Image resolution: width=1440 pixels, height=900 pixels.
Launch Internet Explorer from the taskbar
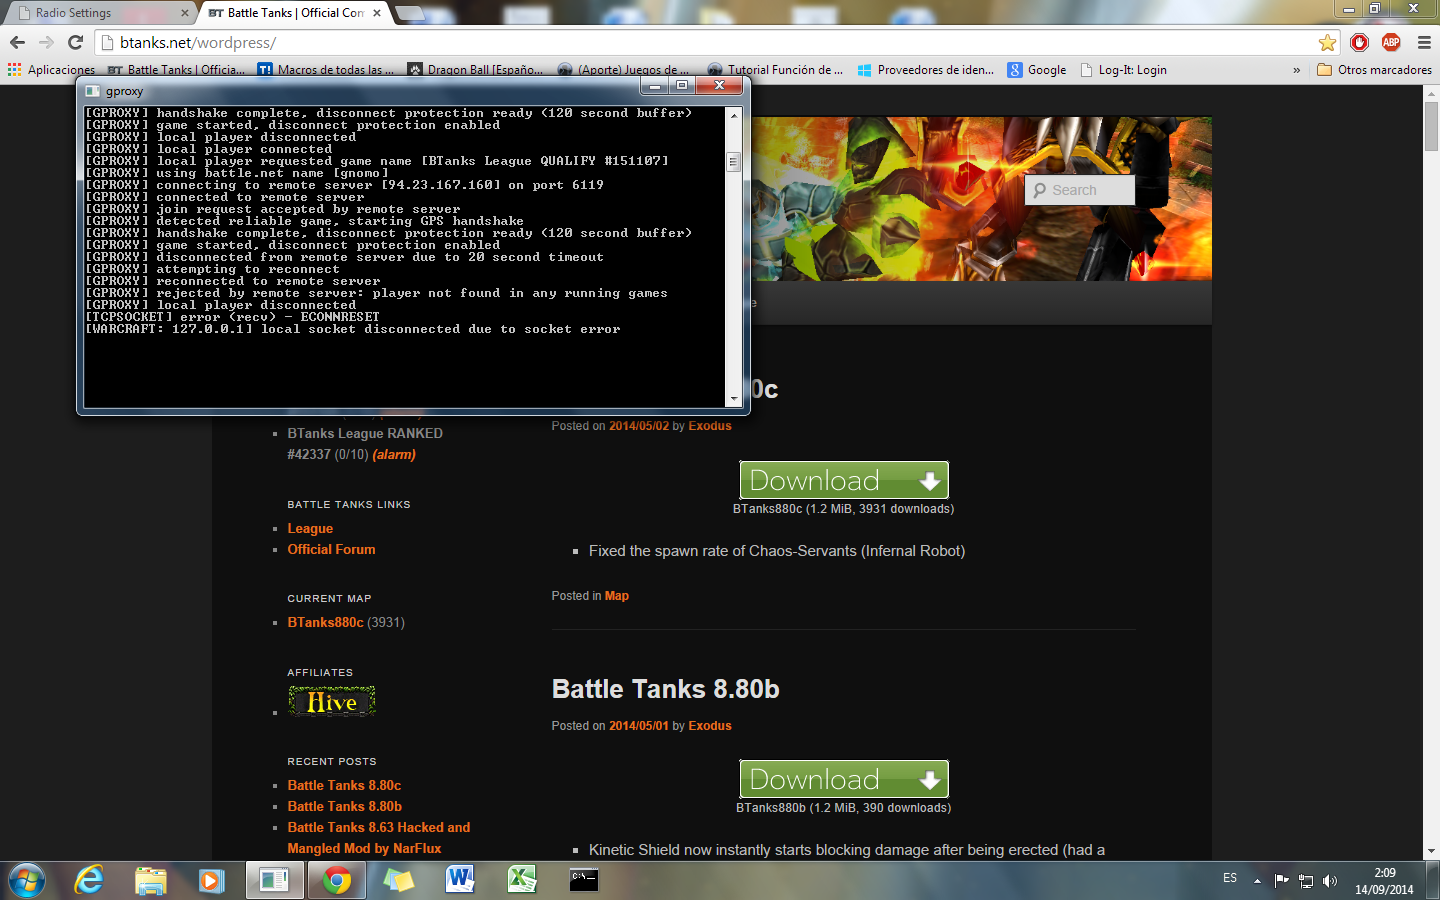tap(89, 880)
